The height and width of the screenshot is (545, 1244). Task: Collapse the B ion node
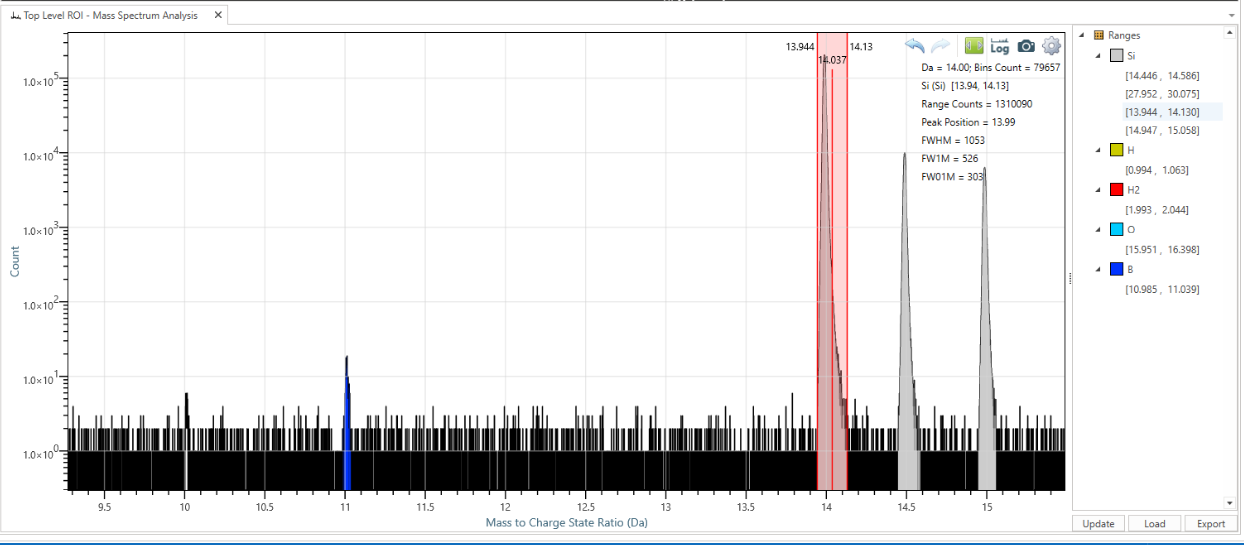pyautogui.click(x=1098, y=269)
